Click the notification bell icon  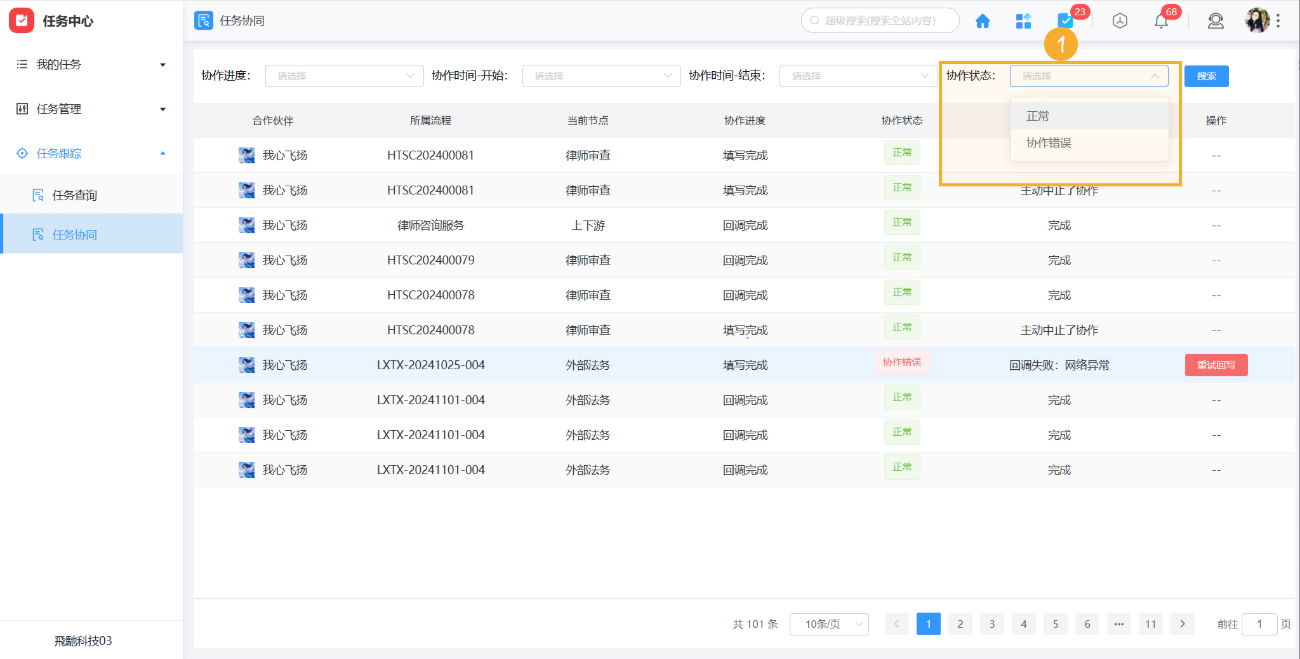pyautogui.click(x=1161, y=21)
